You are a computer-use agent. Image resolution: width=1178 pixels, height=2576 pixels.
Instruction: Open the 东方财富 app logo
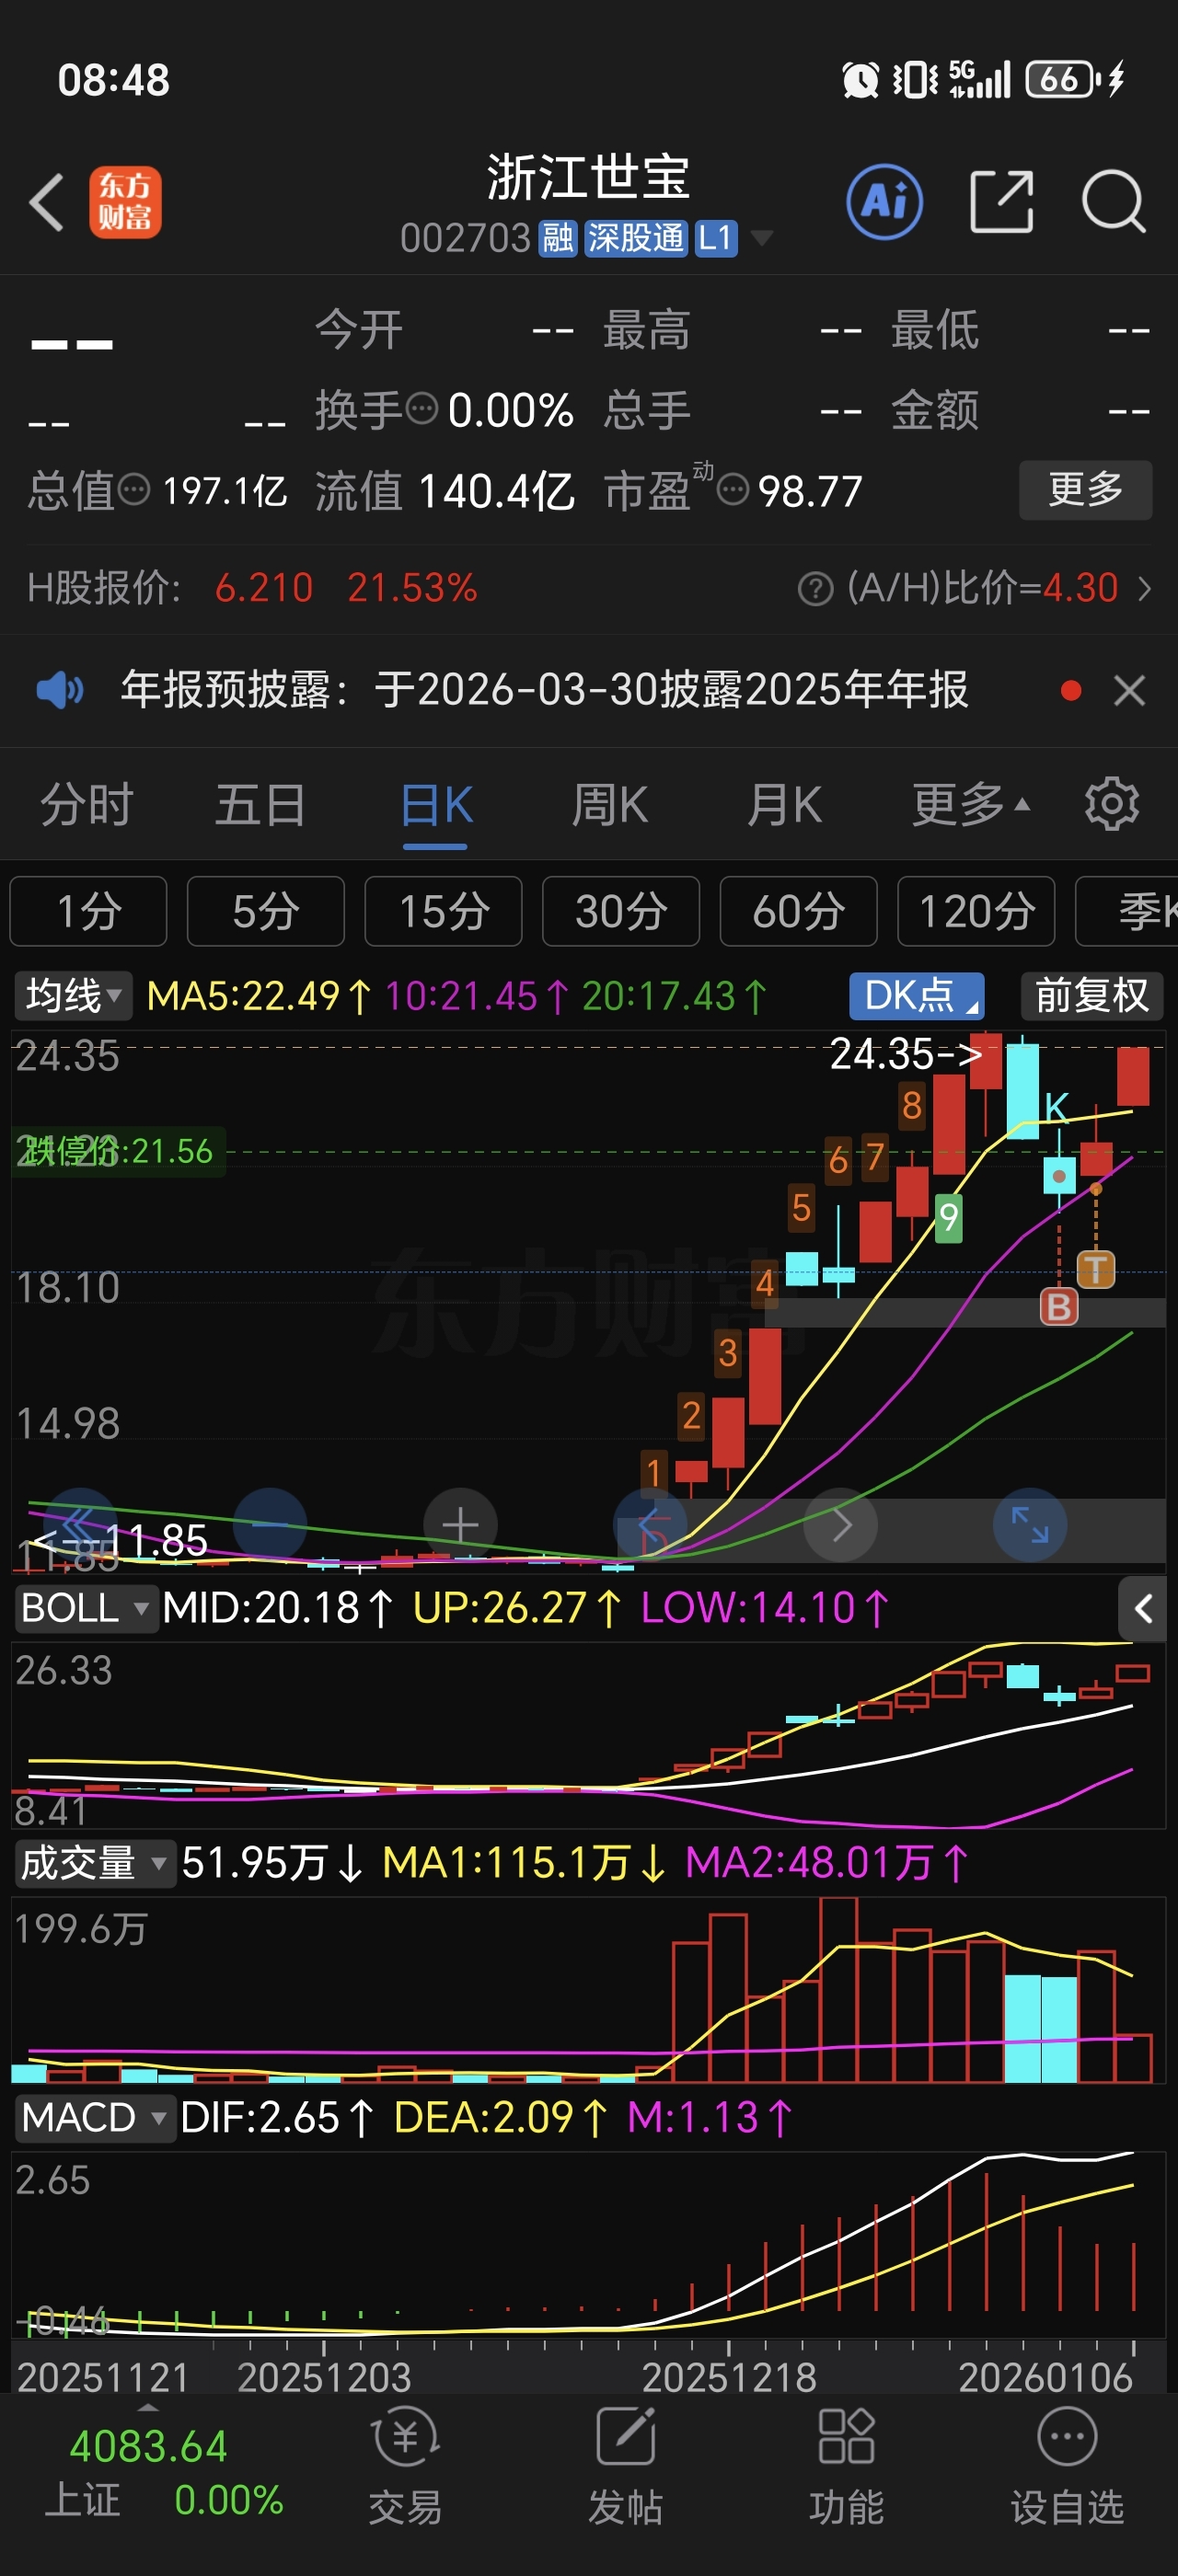click(x=125, y=202)
